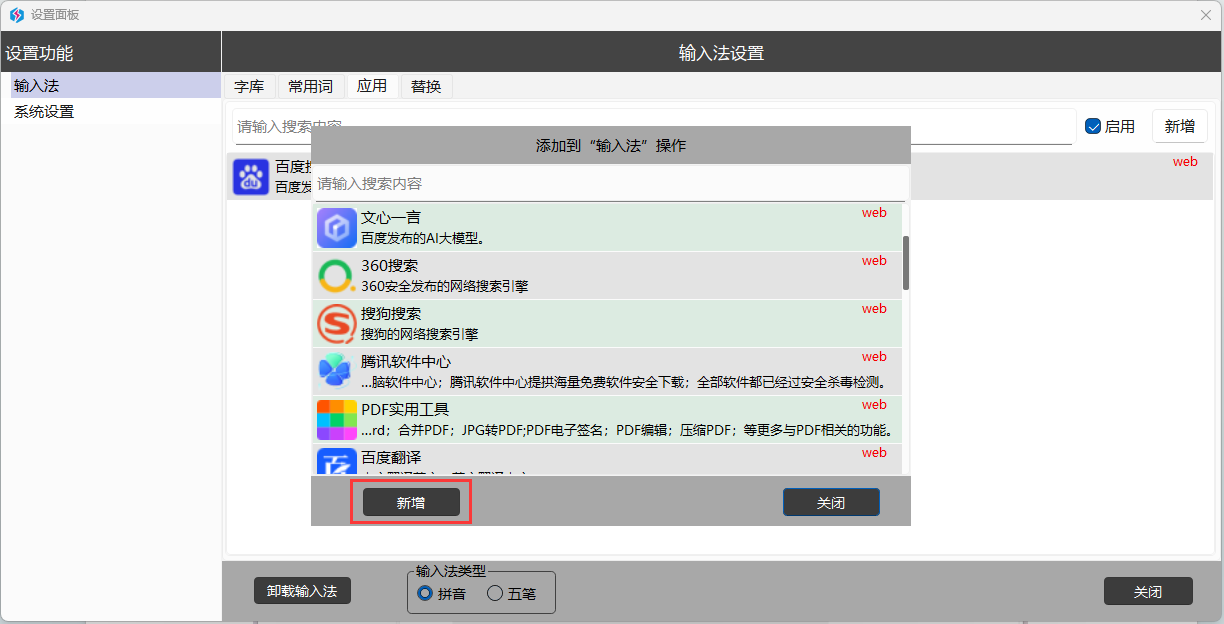1224x624 pixels.
Task: Click the app logo in title bar
Action: (16, 15)
